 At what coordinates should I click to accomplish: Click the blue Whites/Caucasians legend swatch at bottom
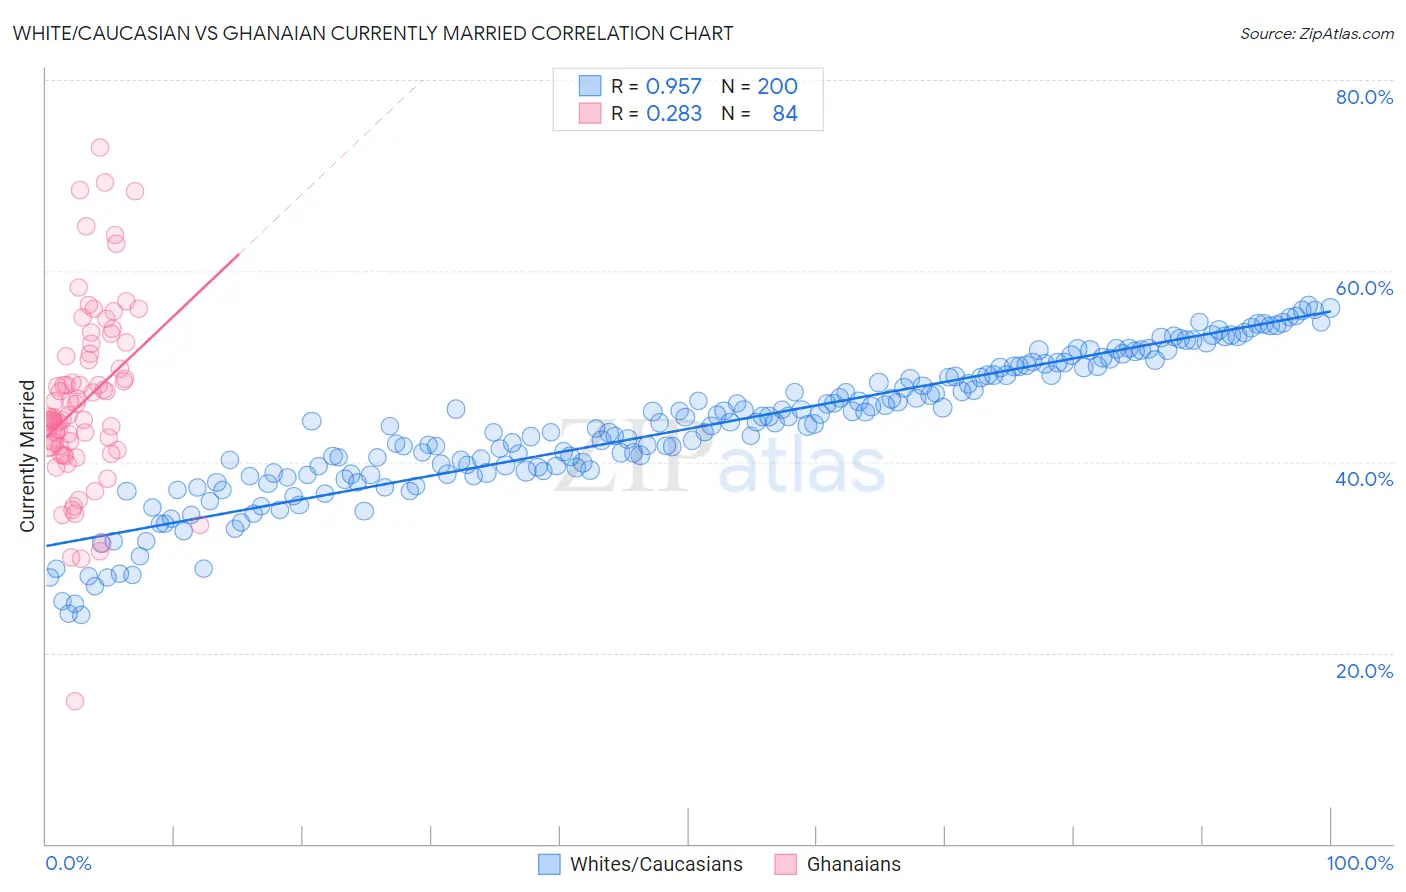pyautogui.click(x=549, y=864)
